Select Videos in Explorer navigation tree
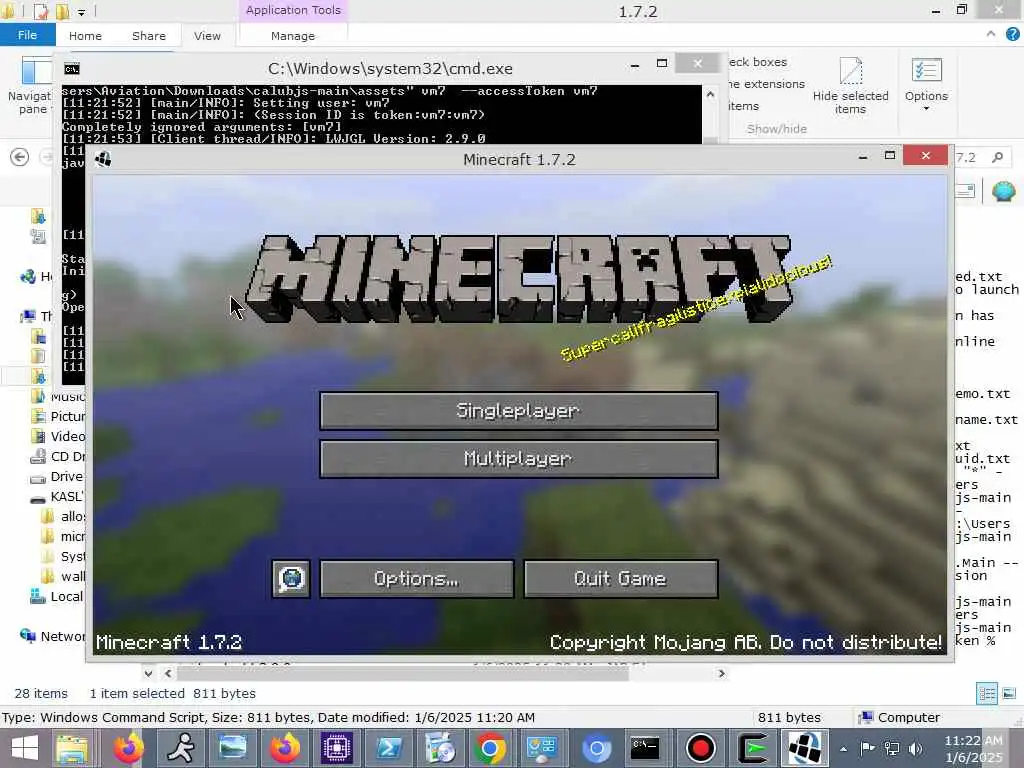The height and width of the screenshot is (768, 1024). coord(59,436)
